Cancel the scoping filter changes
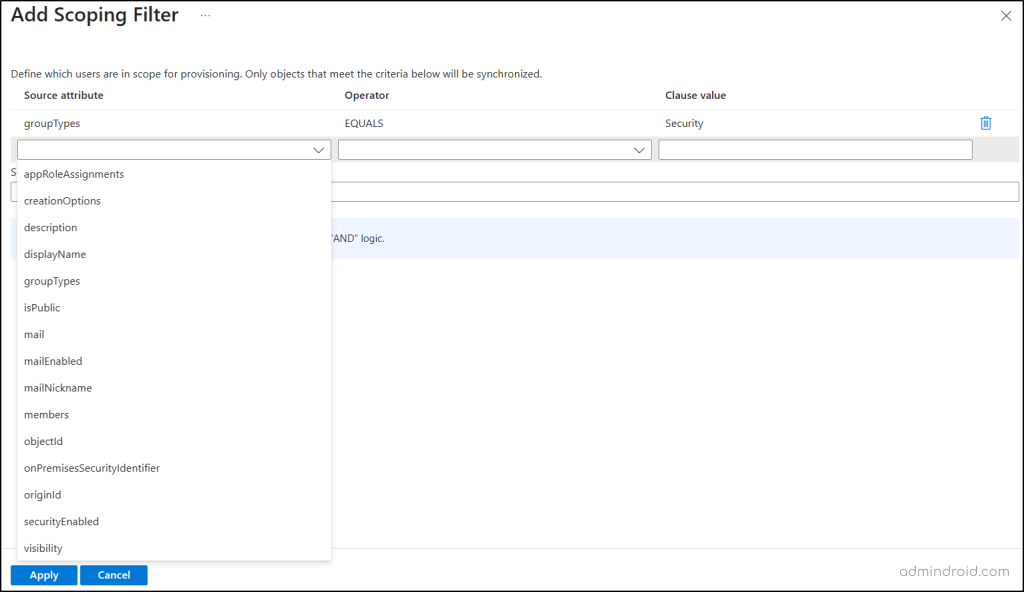 click(x=113, y=575)
